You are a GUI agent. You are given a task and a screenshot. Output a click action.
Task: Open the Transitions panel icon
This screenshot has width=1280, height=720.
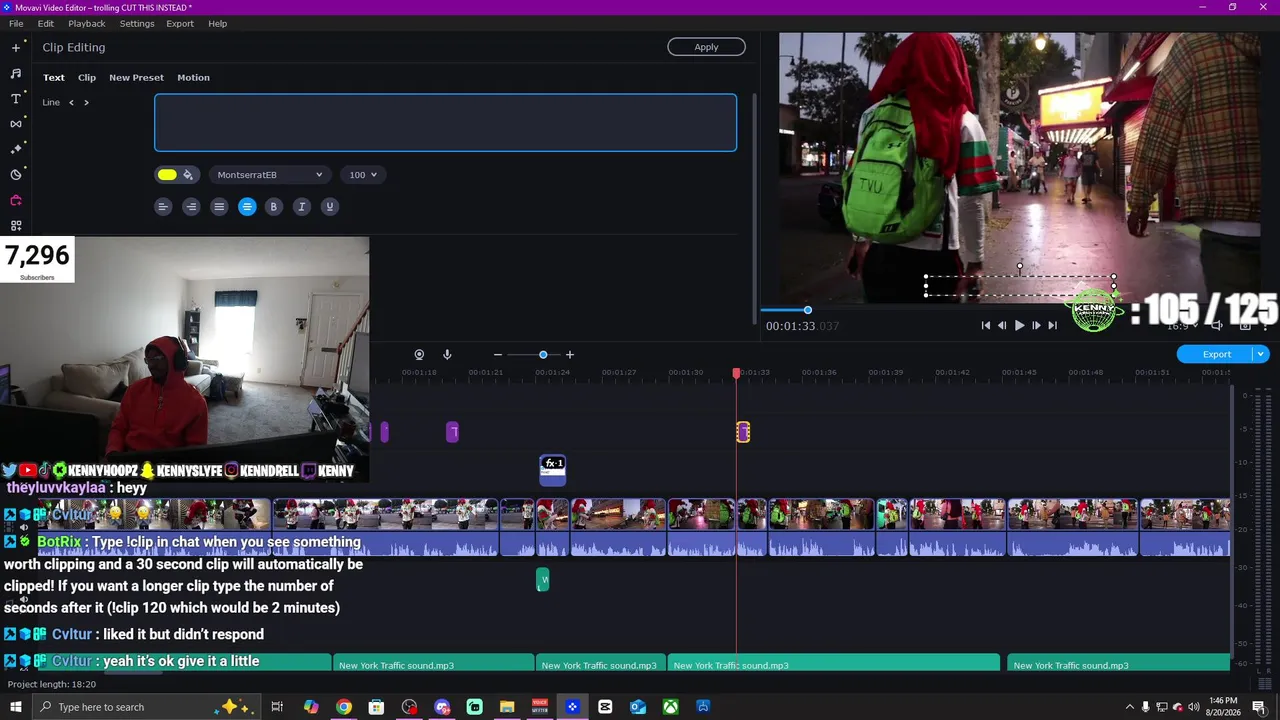point(16,124)
